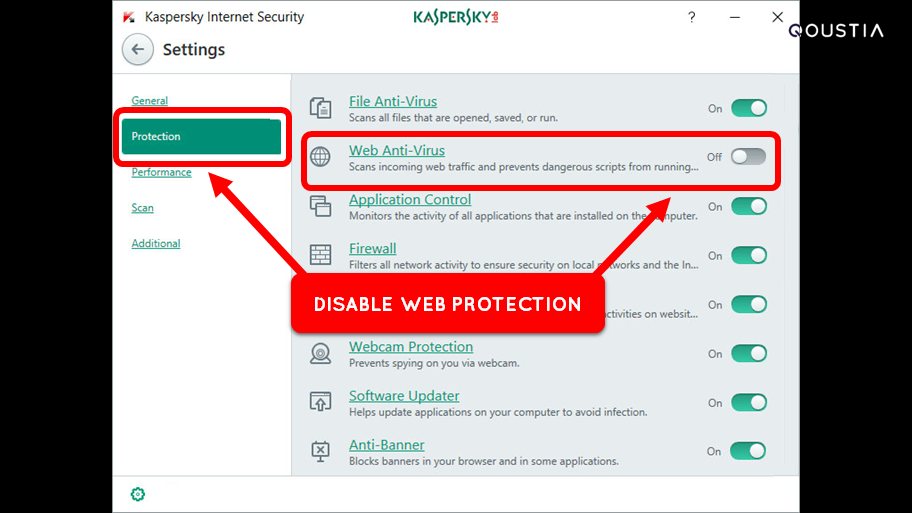Image resolution: width=912 pixels, height=513 pixels.
Task: Select the Protection settings tab
Action: [201, 137]
